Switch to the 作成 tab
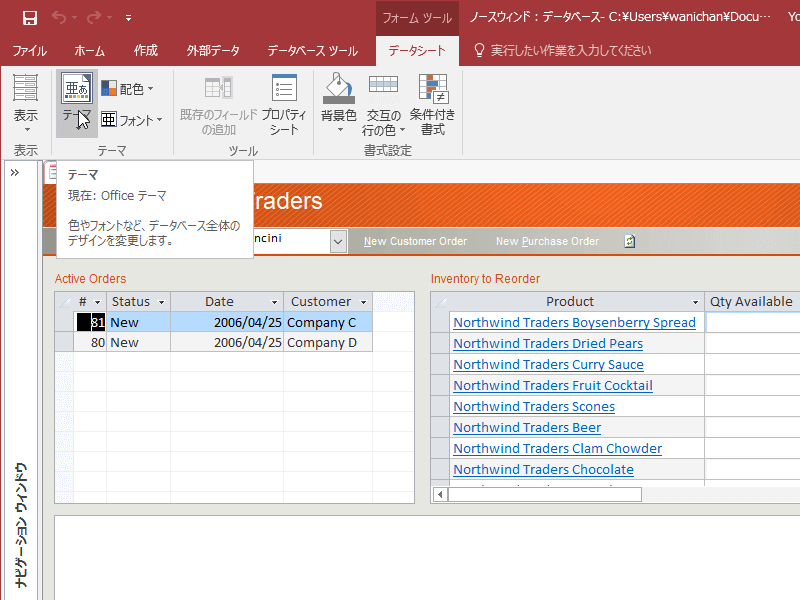 (146, 51)
